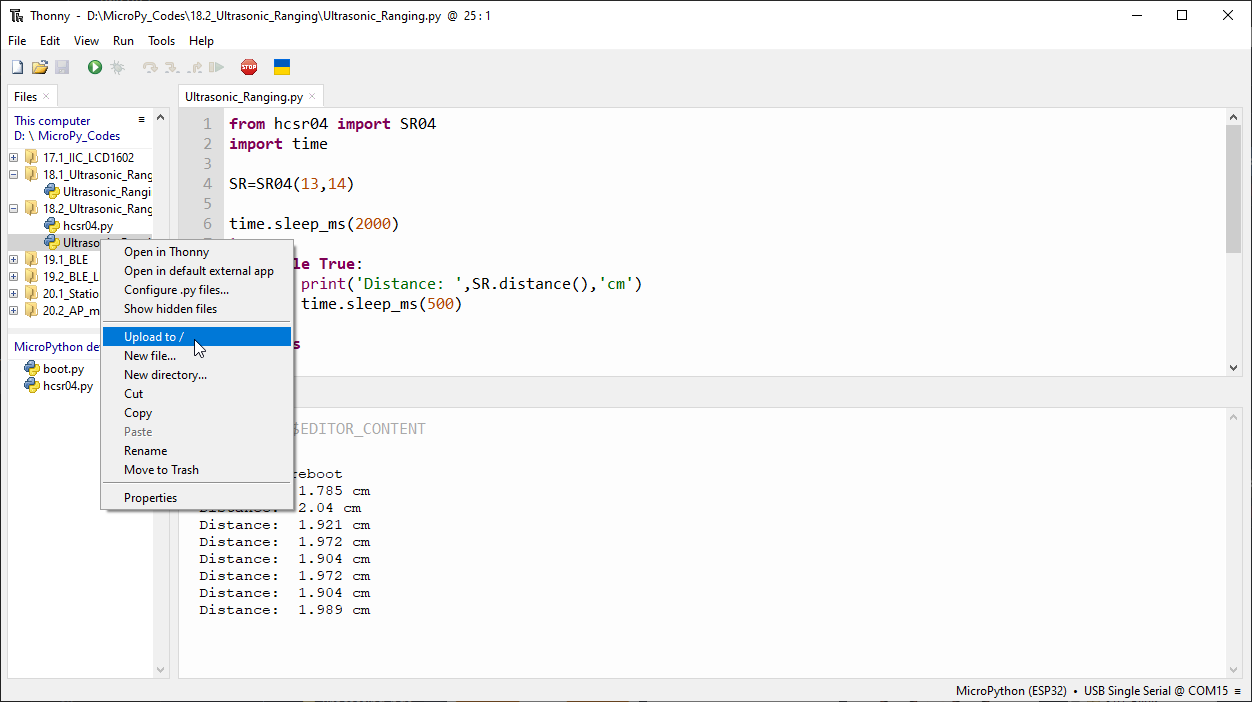Choose Configure .py files... in context menu
The image size is (1252, 702).
click(x=197, y=290)
